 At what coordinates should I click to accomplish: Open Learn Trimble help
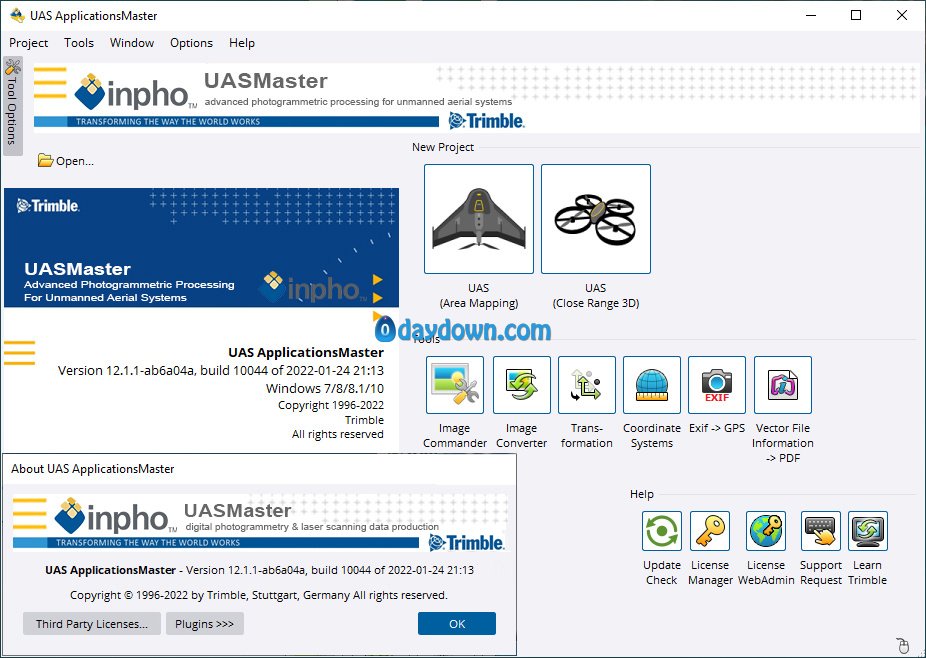pyautogui.click(x=868, y=531)
